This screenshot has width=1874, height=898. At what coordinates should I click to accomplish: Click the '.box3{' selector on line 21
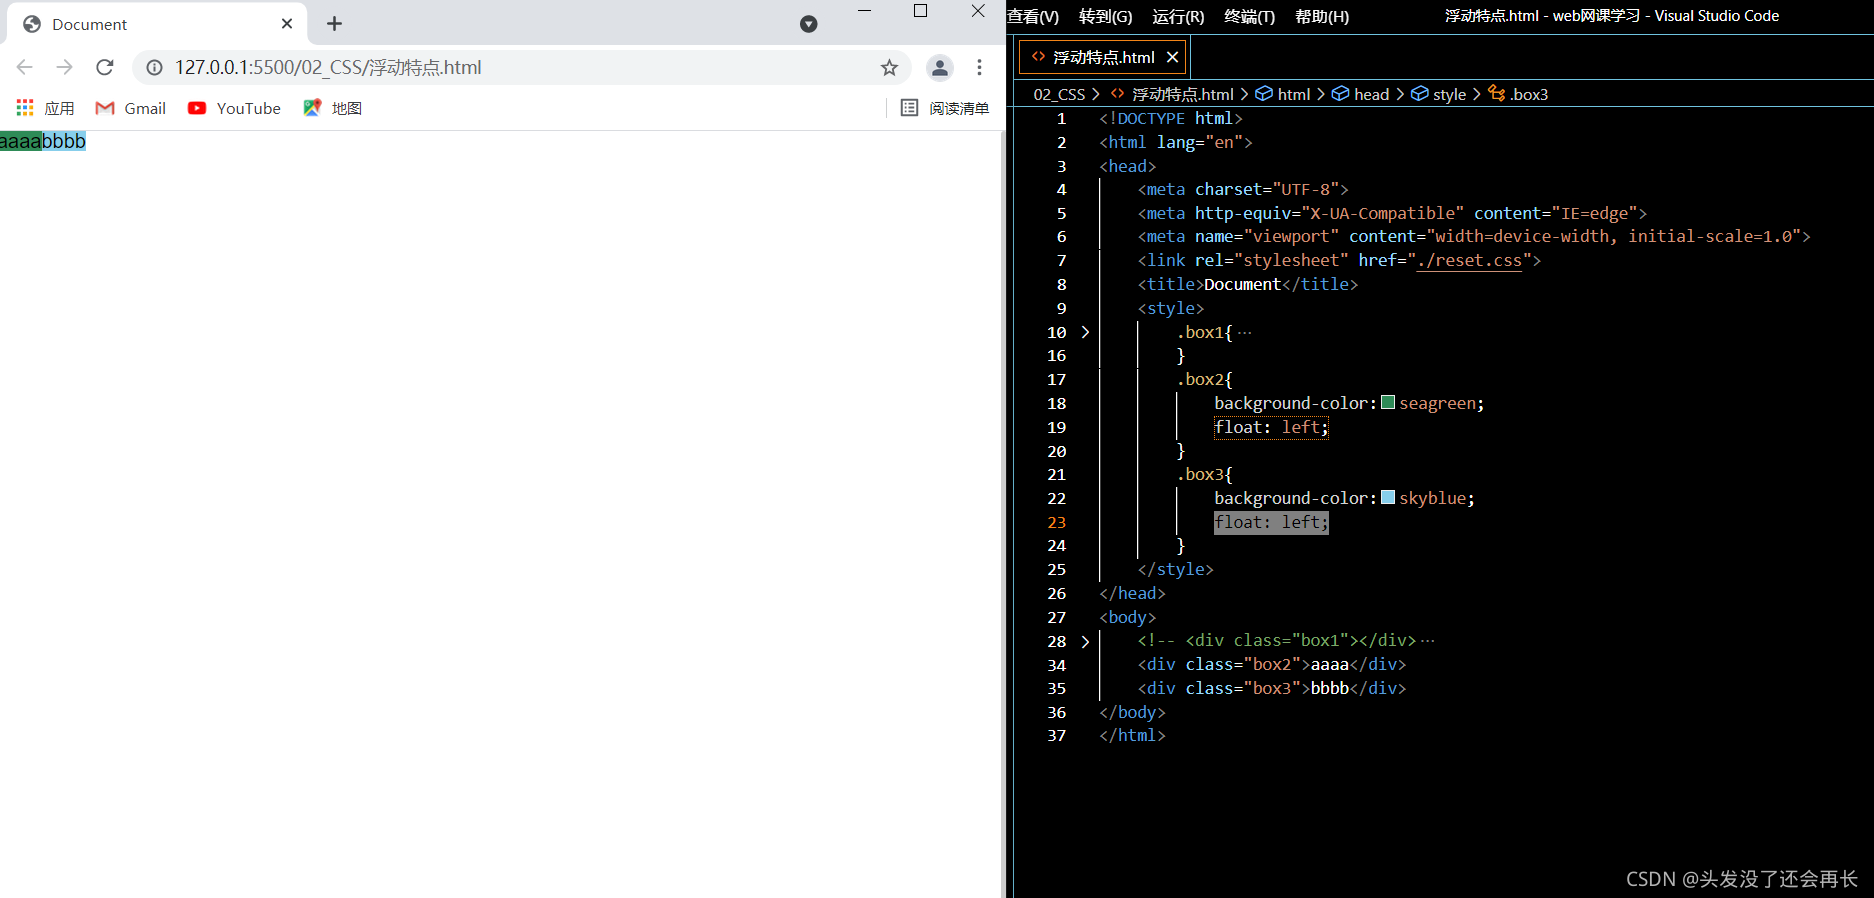(1204, 474)
